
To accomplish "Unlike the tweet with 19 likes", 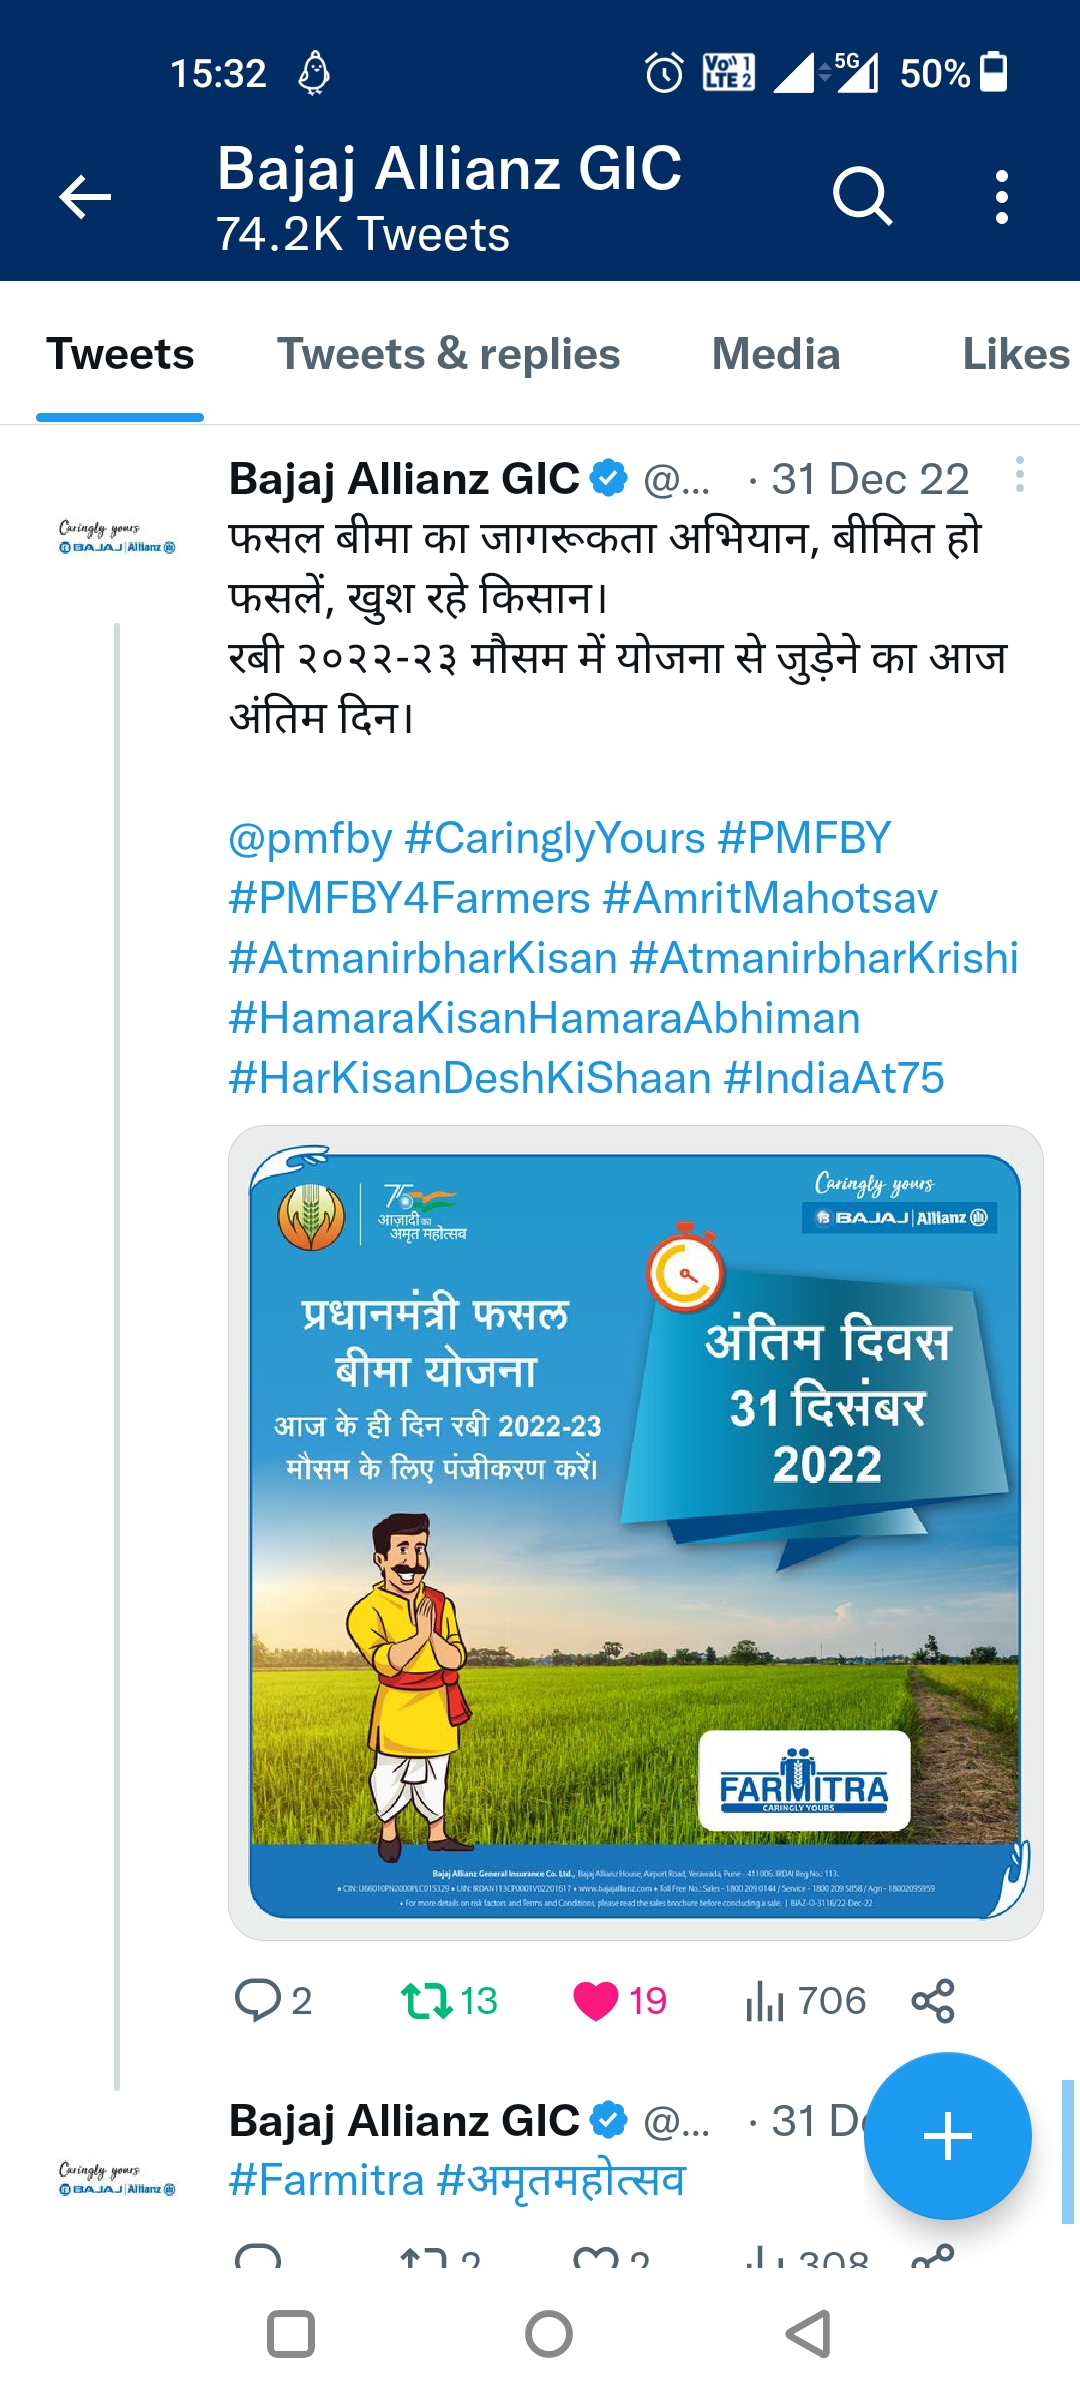I will coord(596,2001).
